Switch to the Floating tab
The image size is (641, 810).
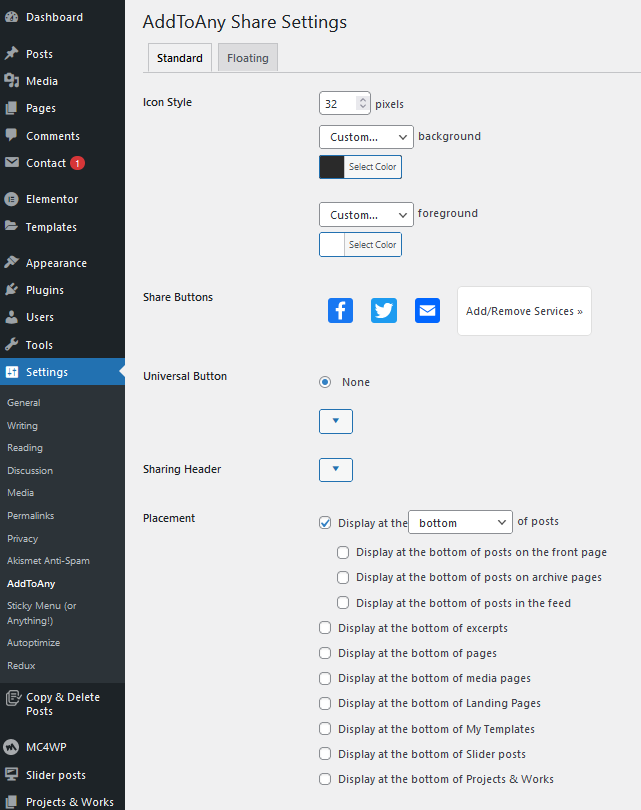[x=247, y=58]
